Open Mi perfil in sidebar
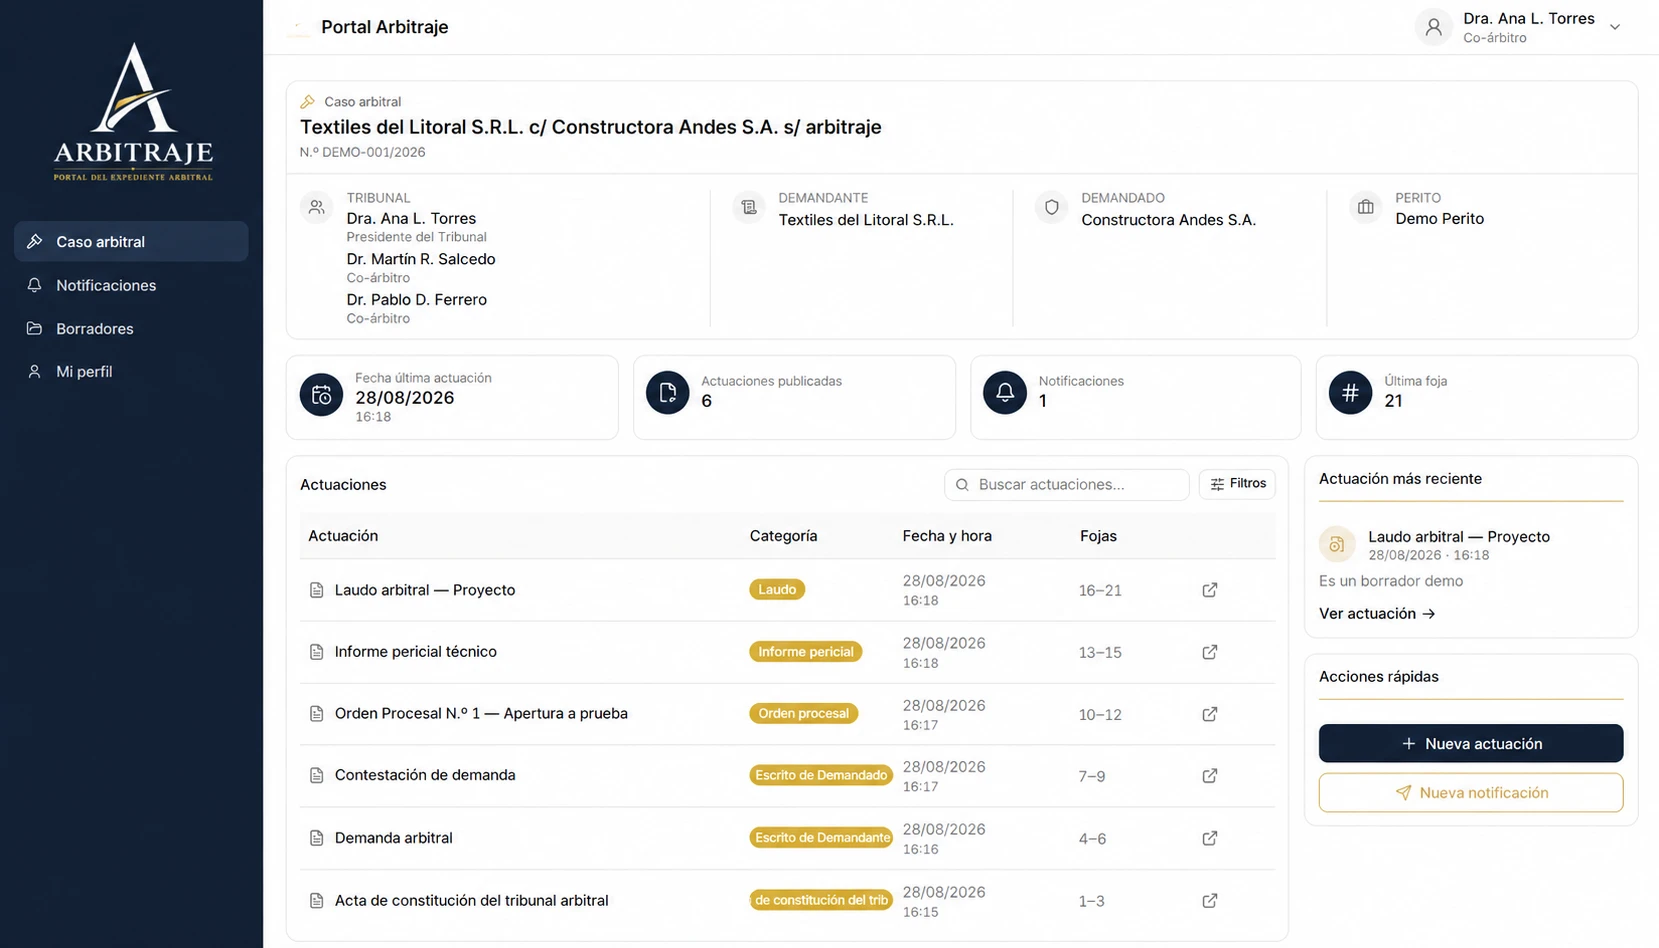Screen dimensions: 1659x948 pyautogui.click(x=131, y=371)
